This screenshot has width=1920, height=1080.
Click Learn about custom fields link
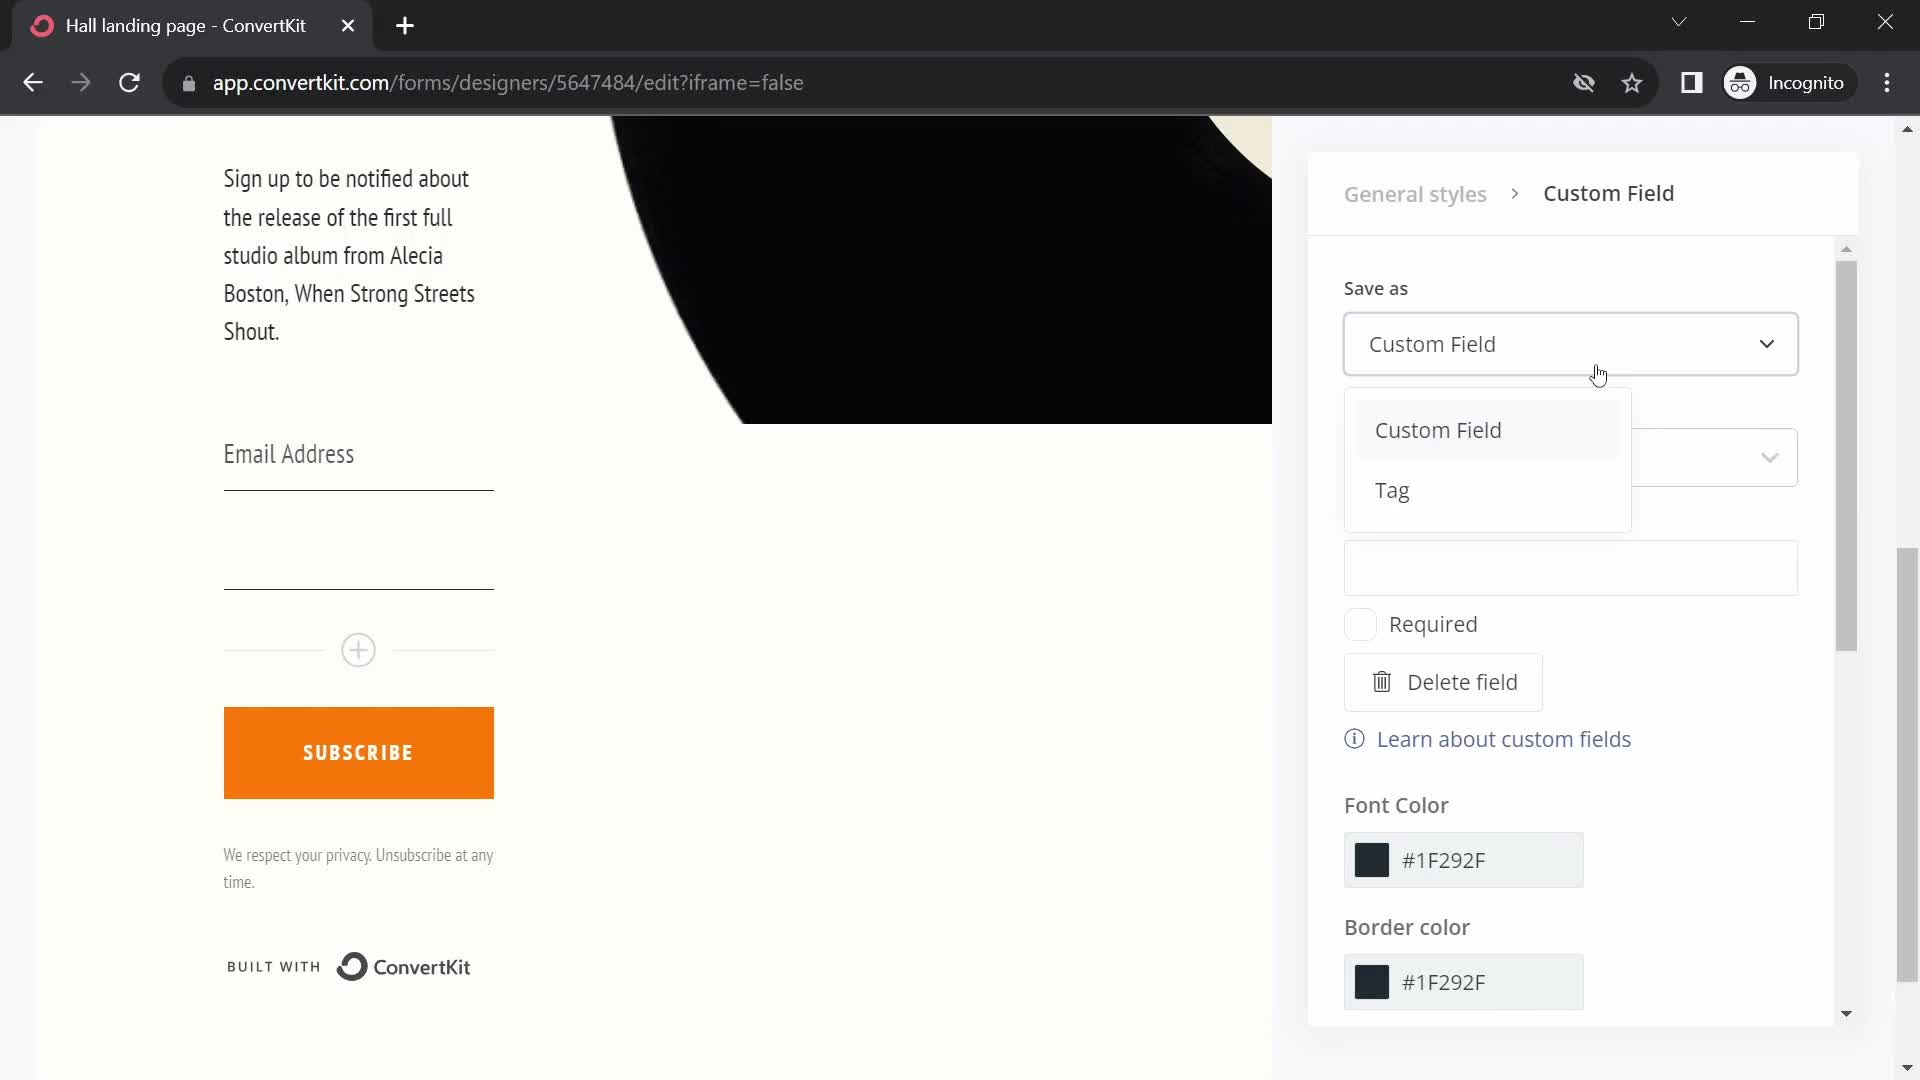[x=1505, y=738]
